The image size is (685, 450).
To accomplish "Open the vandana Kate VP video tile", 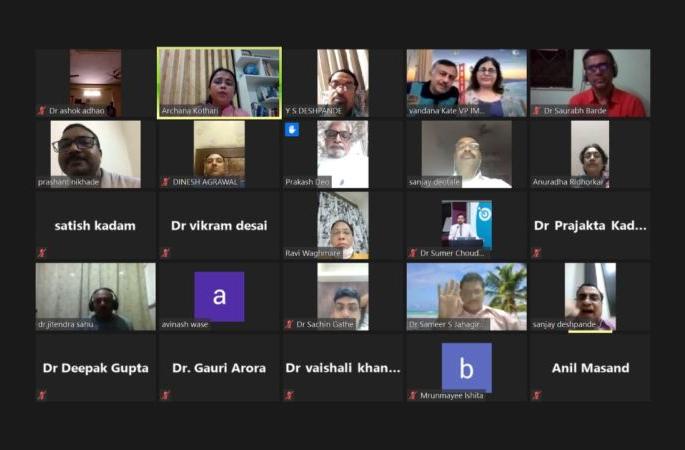I will [467, 83].
